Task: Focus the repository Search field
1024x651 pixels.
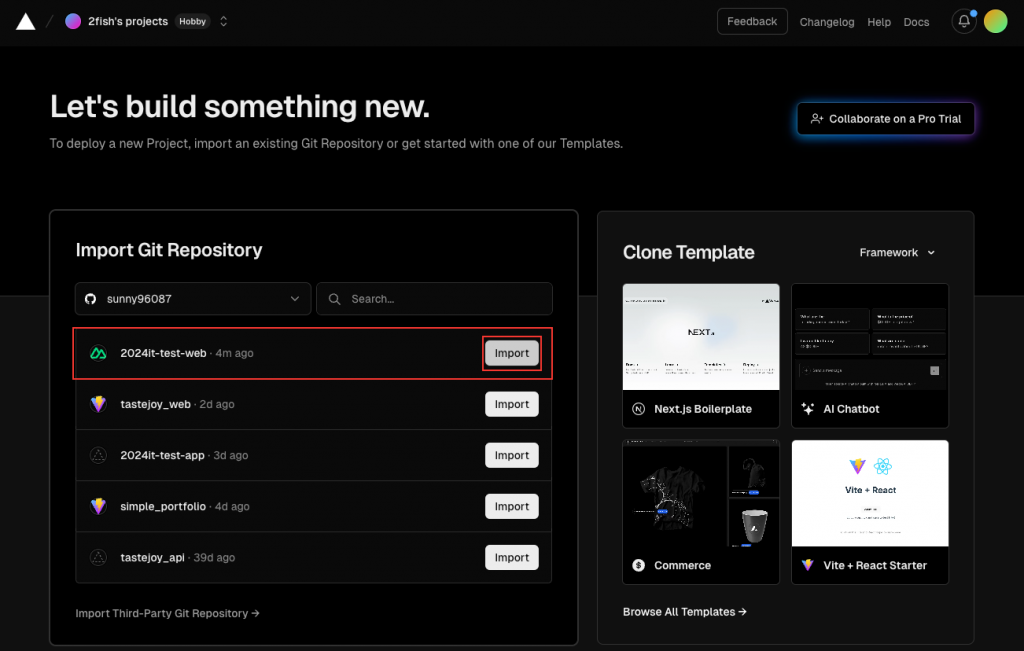Action: click(434, 299)
